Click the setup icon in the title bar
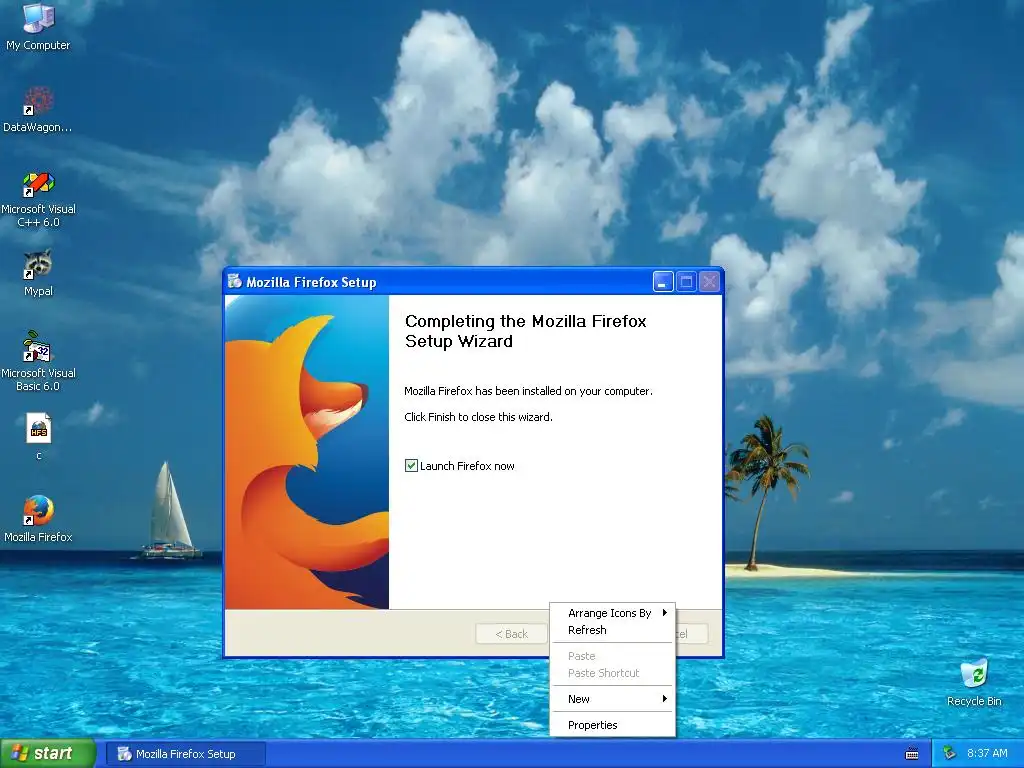This screenshot has width=1024, height=768. coord(234,281)
